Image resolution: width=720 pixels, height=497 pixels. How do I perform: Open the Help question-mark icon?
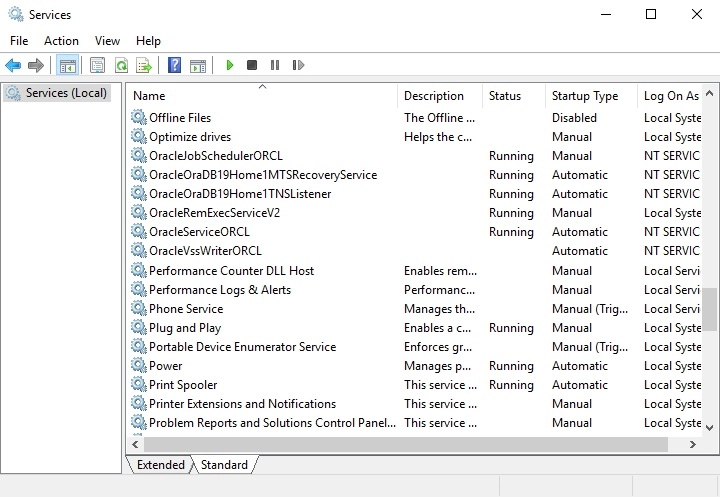[x=174, y=65]
